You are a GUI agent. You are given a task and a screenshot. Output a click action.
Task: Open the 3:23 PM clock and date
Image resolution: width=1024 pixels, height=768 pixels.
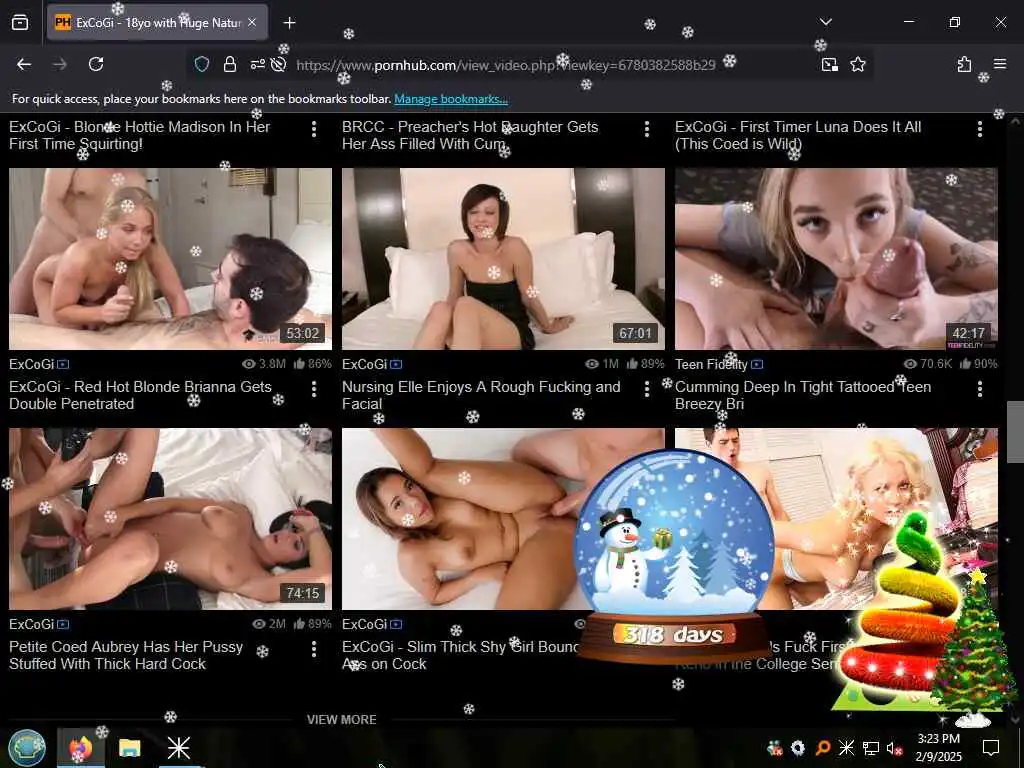click(938, 748)
